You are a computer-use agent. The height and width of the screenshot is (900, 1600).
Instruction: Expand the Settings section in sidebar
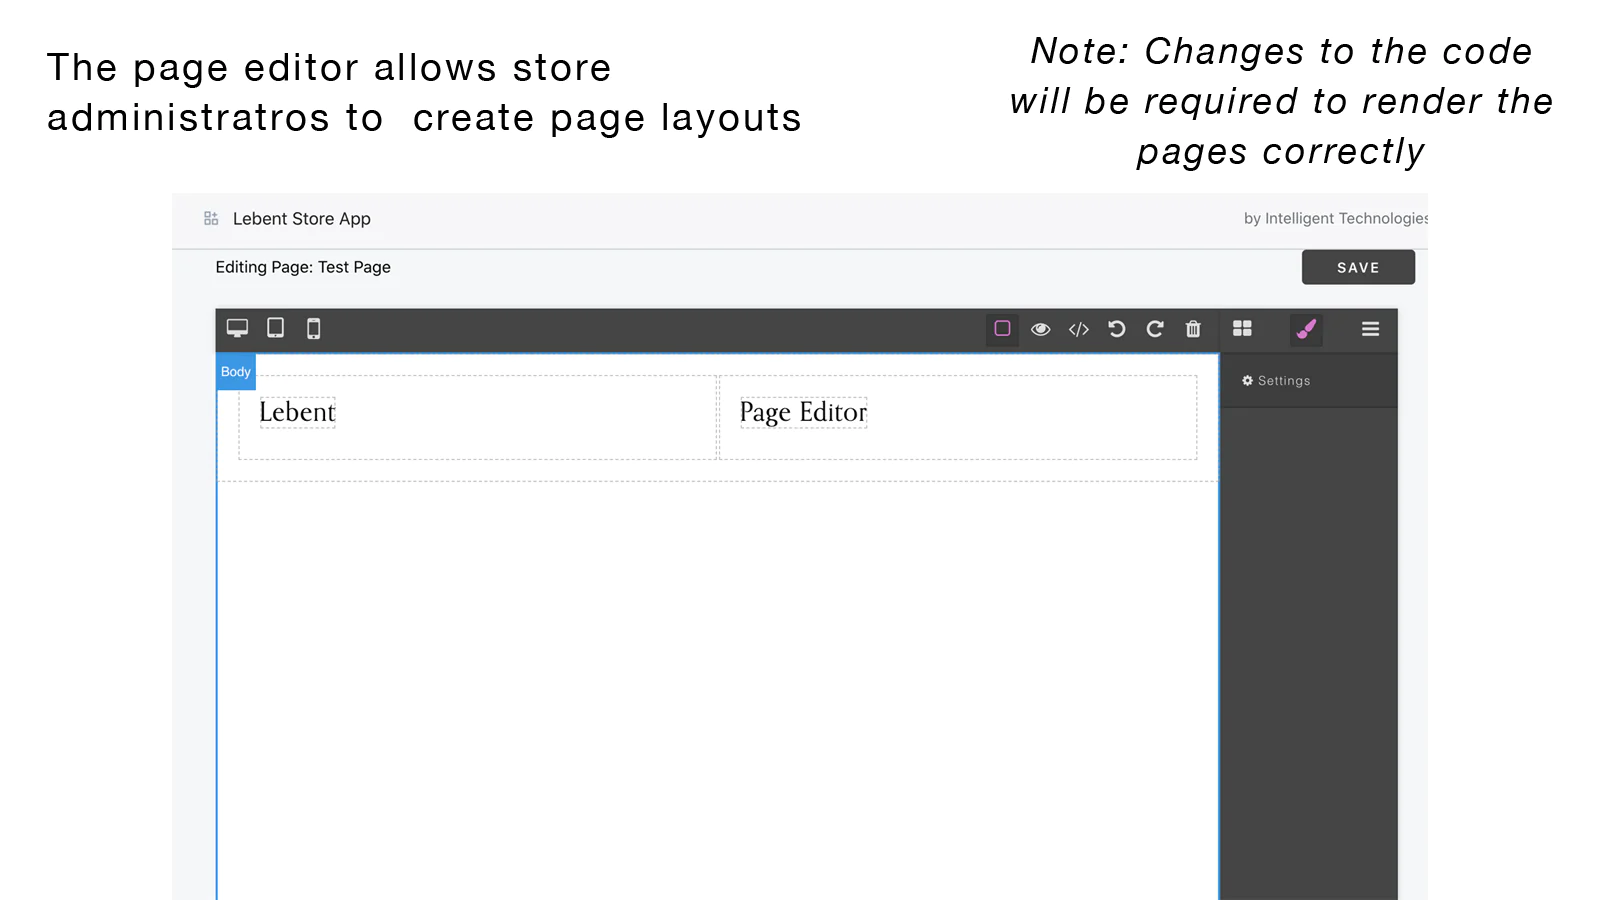pos(1276,381)
